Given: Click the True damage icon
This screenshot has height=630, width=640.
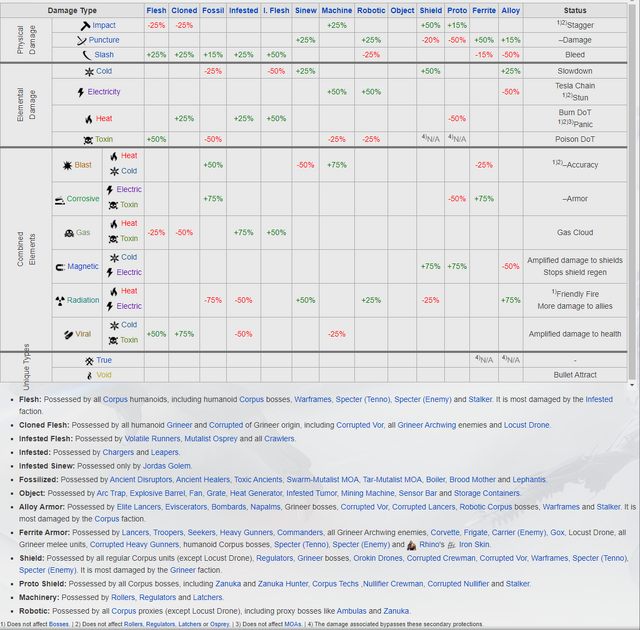Looking at the screenshot, I should click(89, 361).
